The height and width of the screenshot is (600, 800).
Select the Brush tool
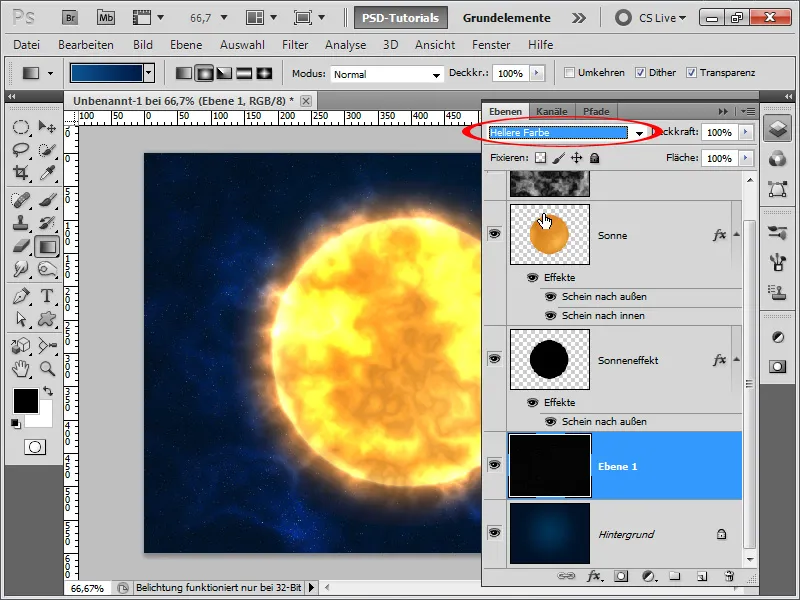[x=47, y=200]
